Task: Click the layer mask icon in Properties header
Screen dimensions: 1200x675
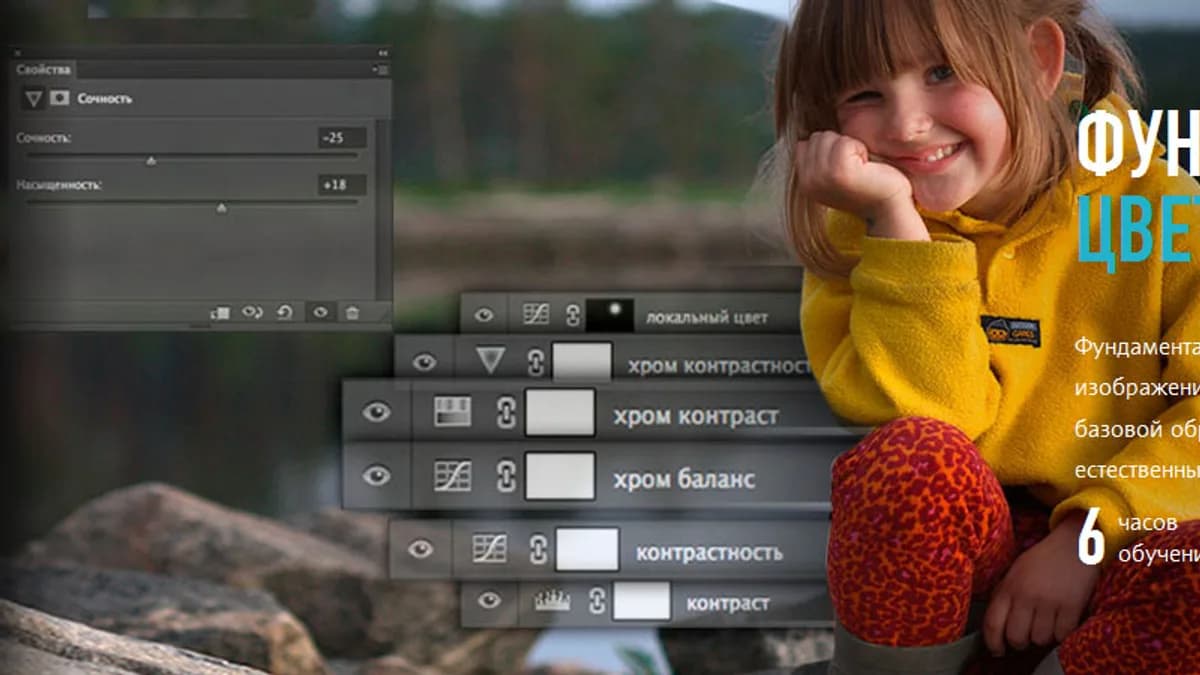Action: [x=60, y=98]
